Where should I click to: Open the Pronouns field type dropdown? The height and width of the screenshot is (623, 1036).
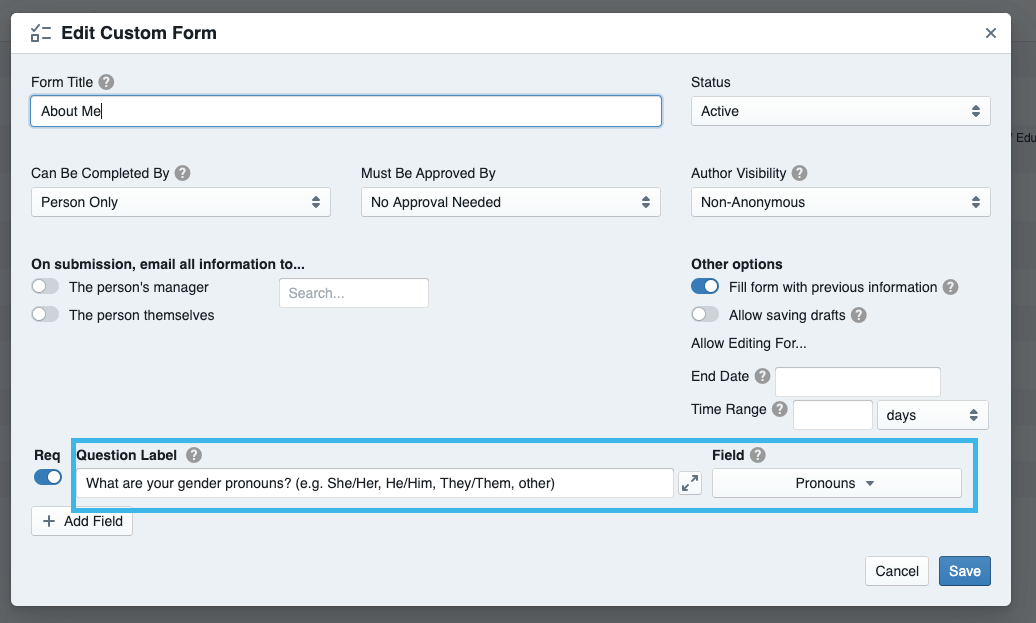pos(836,483)
